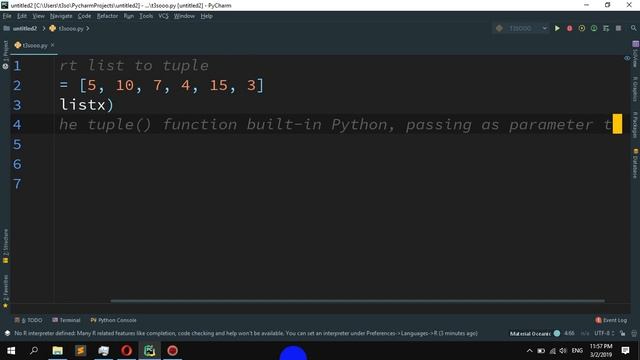This screenshot has width=640, height=360.
Task: Open the R Packages side panel
Action: pyautogui.click(x=635, y=125)
